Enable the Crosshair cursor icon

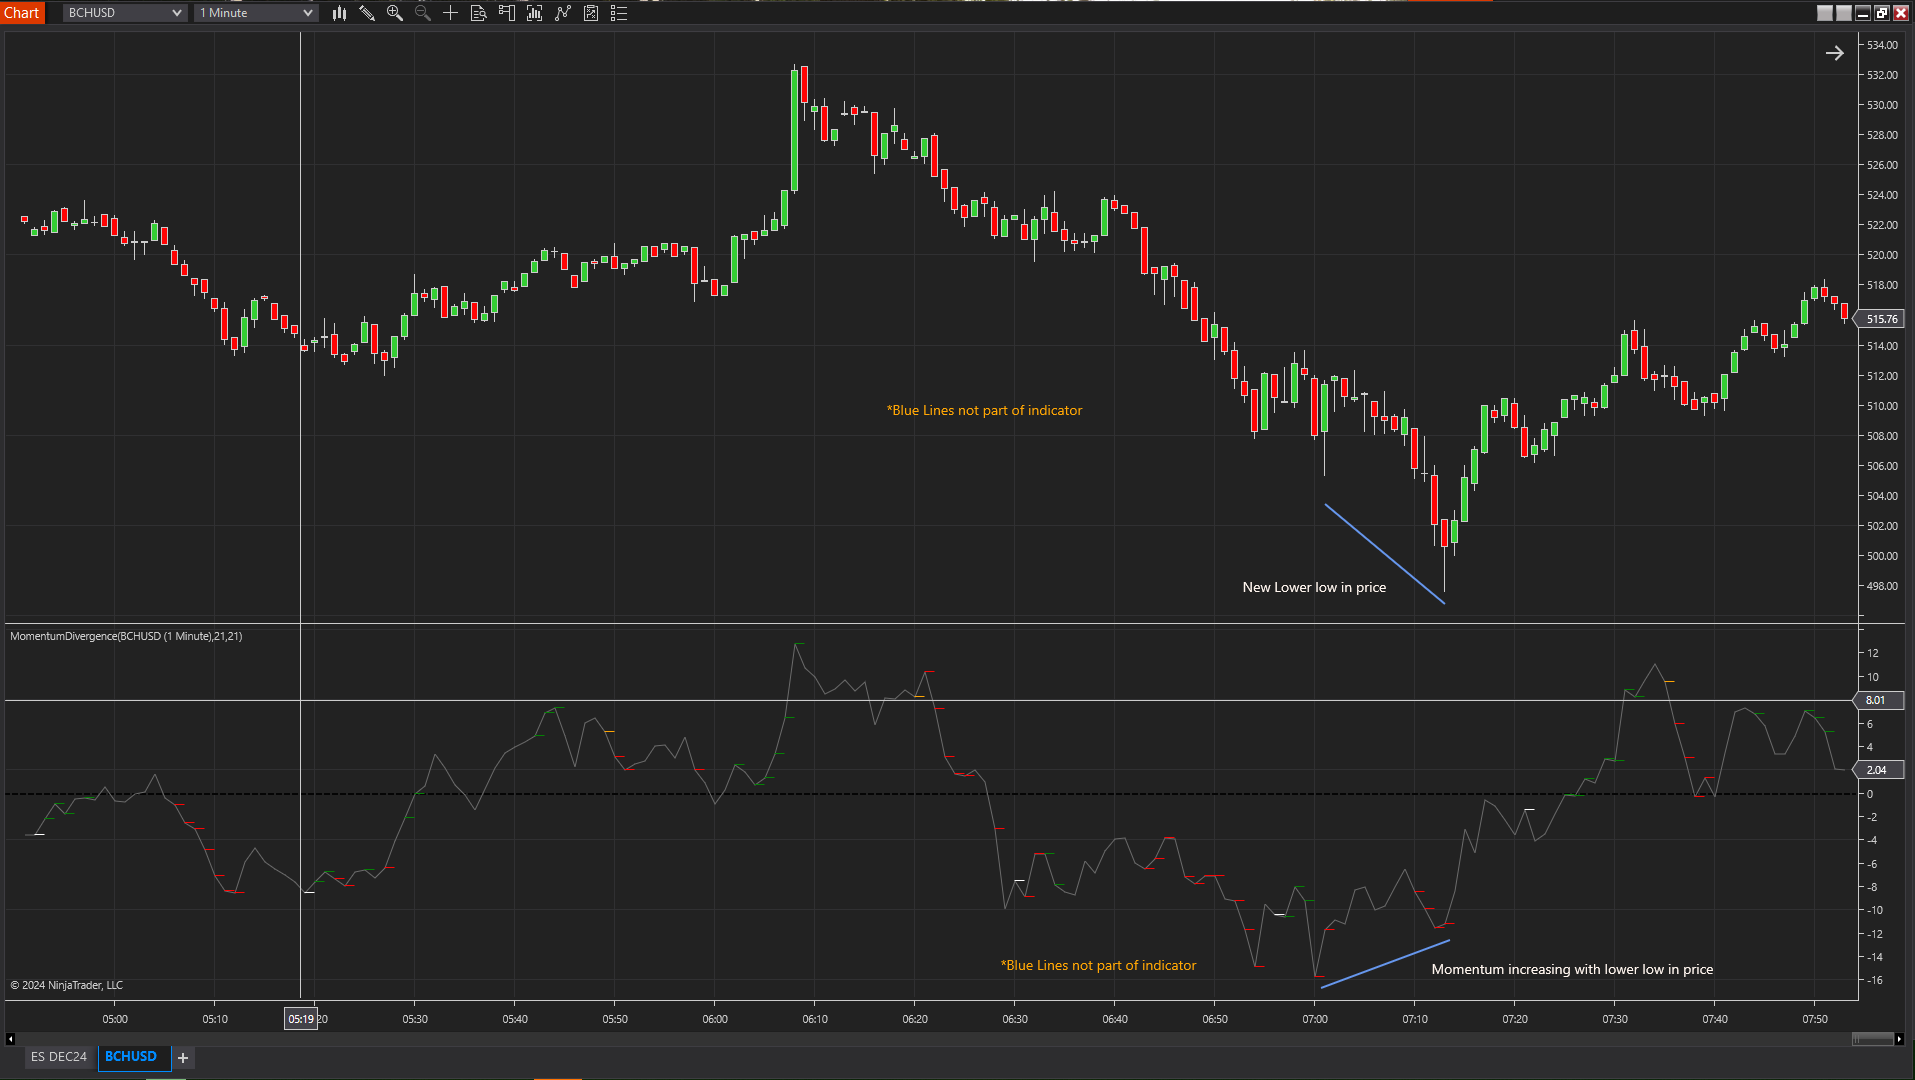[x=450, y=13]
